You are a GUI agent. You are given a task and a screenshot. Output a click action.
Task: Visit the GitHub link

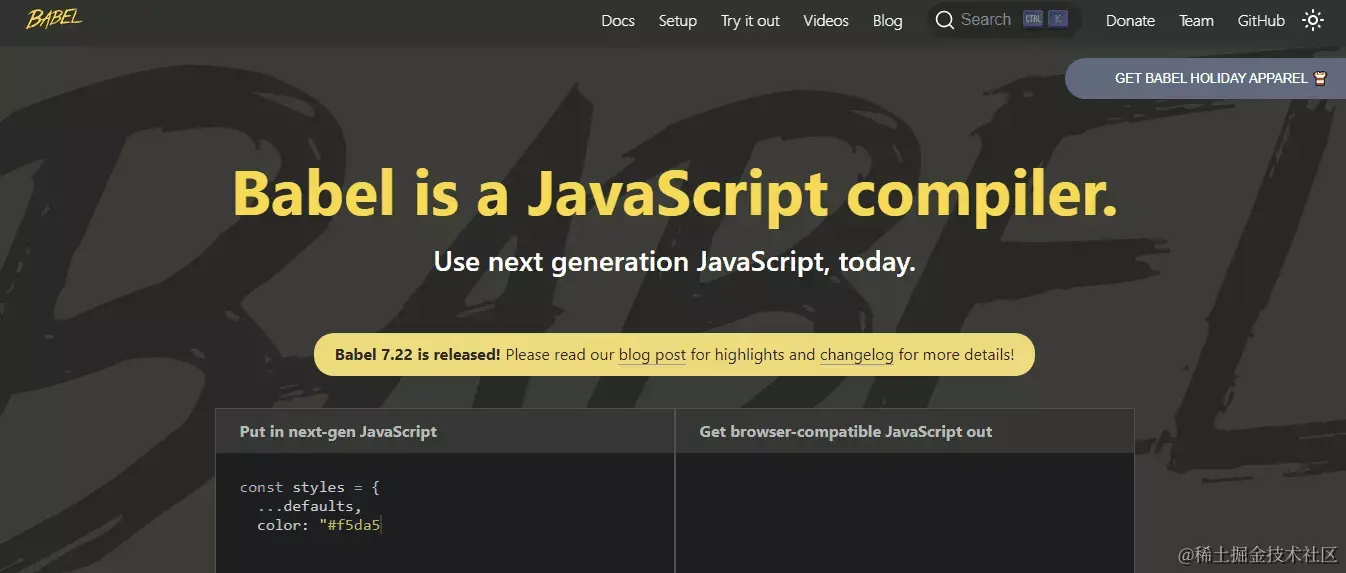click(1261, 21)
